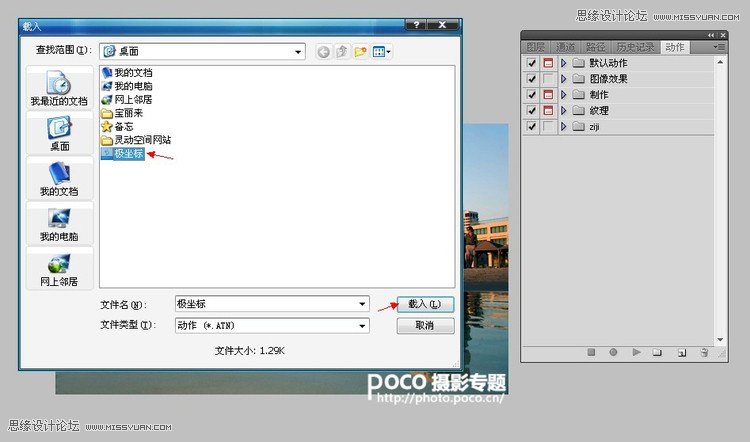The width and height of the screenshot is (750, 442).
Task: Toggle the dialog icon for 制作 set
Action: (548, 94)
